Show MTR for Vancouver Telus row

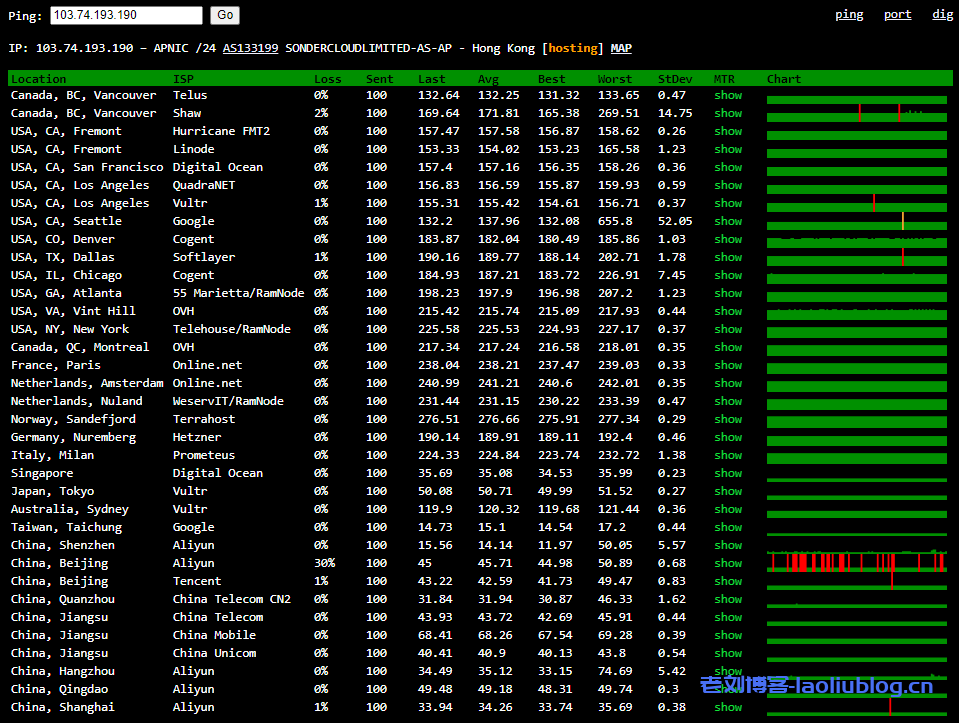coord(728,96)
